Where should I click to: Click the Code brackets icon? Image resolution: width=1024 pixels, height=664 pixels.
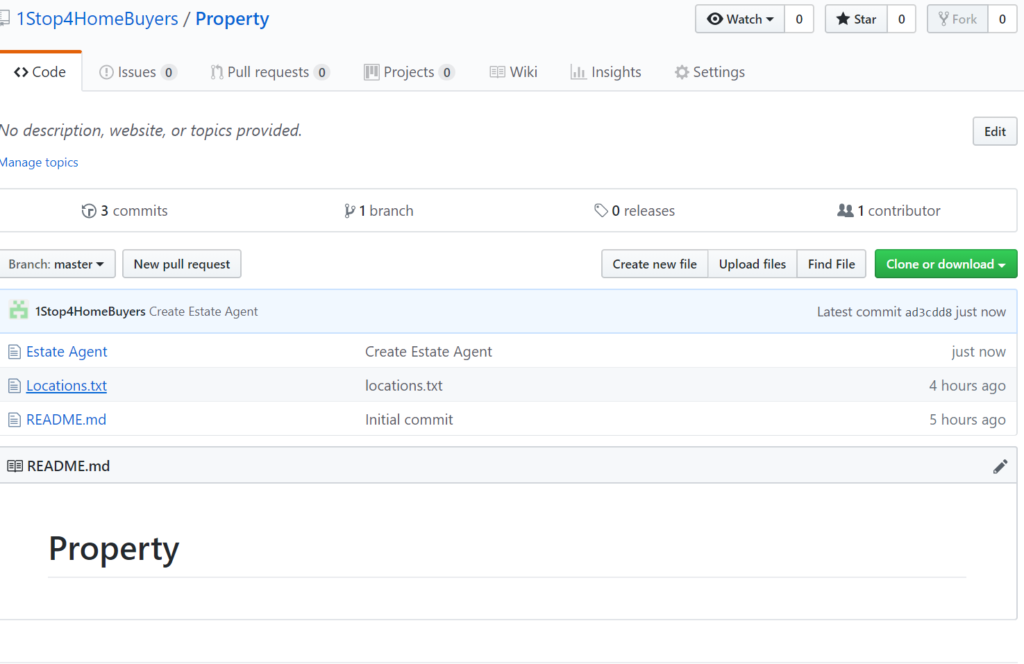pos(21,72)
